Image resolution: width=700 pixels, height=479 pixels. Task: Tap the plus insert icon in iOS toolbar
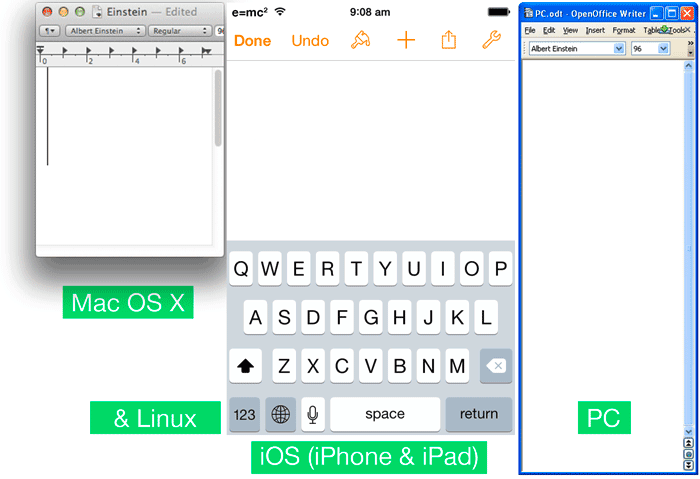tap(406, 40)
